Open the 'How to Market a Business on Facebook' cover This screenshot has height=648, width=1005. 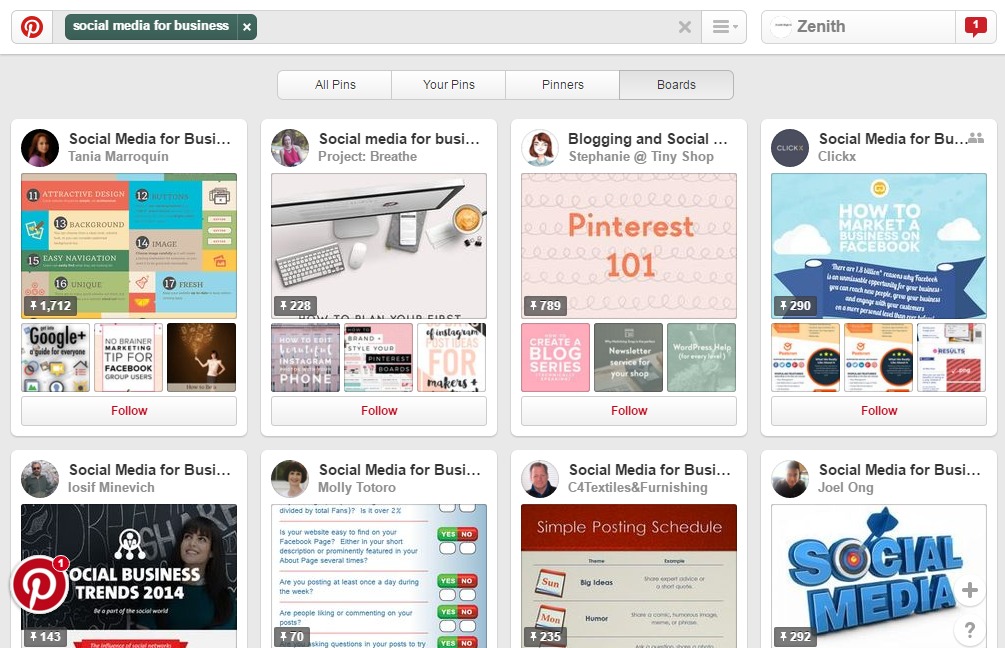(x=879, y=245)
